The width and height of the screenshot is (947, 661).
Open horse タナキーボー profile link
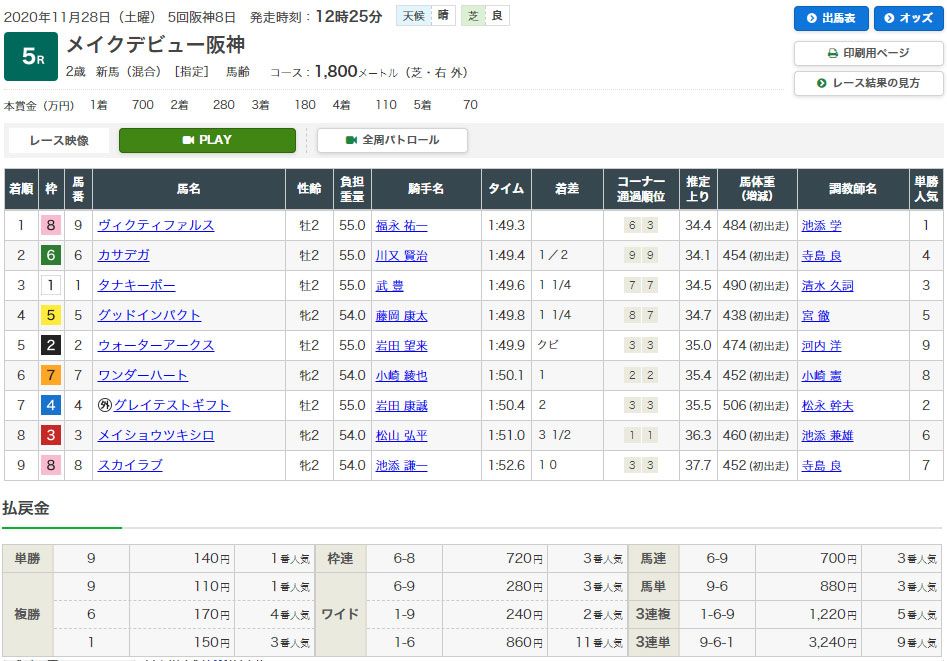point(136,286)
